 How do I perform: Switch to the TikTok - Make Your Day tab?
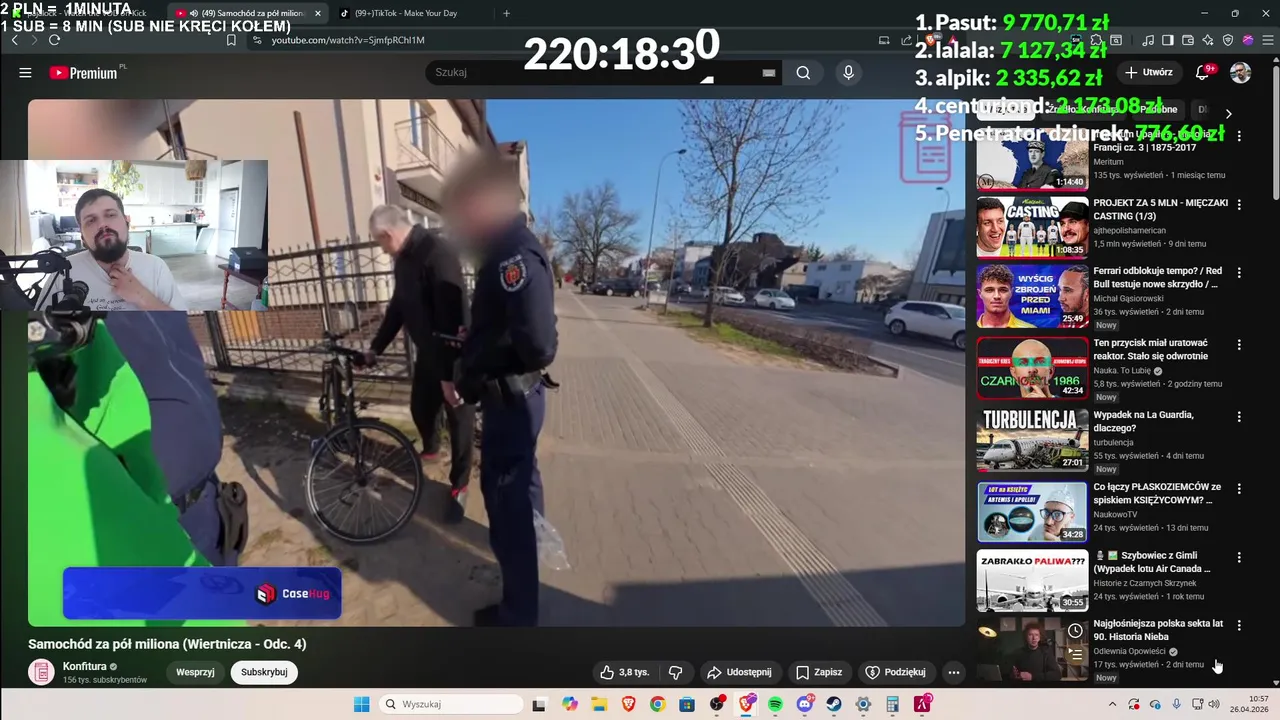(x=405, y=13)
